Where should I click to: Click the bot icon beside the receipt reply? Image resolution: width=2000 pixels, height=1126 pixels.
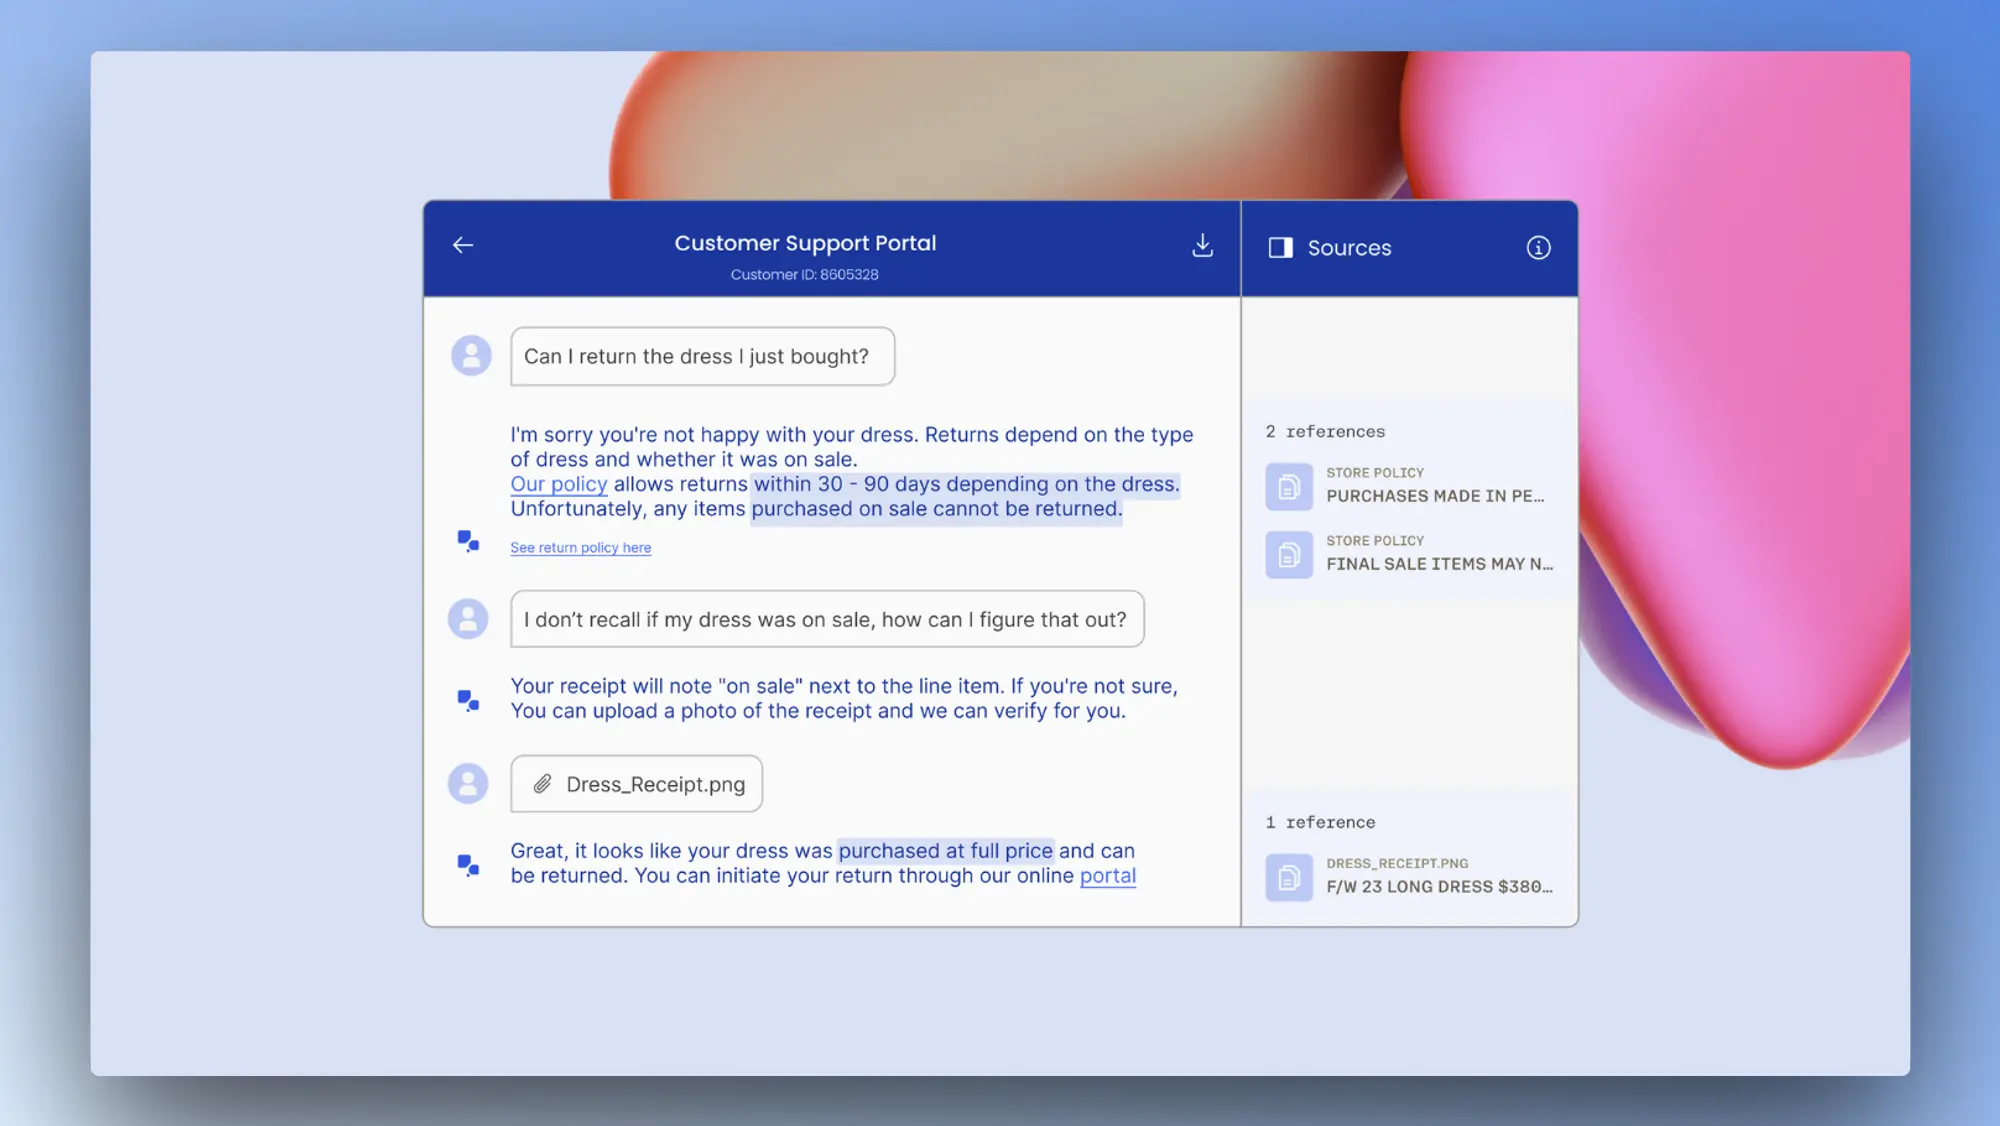click(468, 699)
